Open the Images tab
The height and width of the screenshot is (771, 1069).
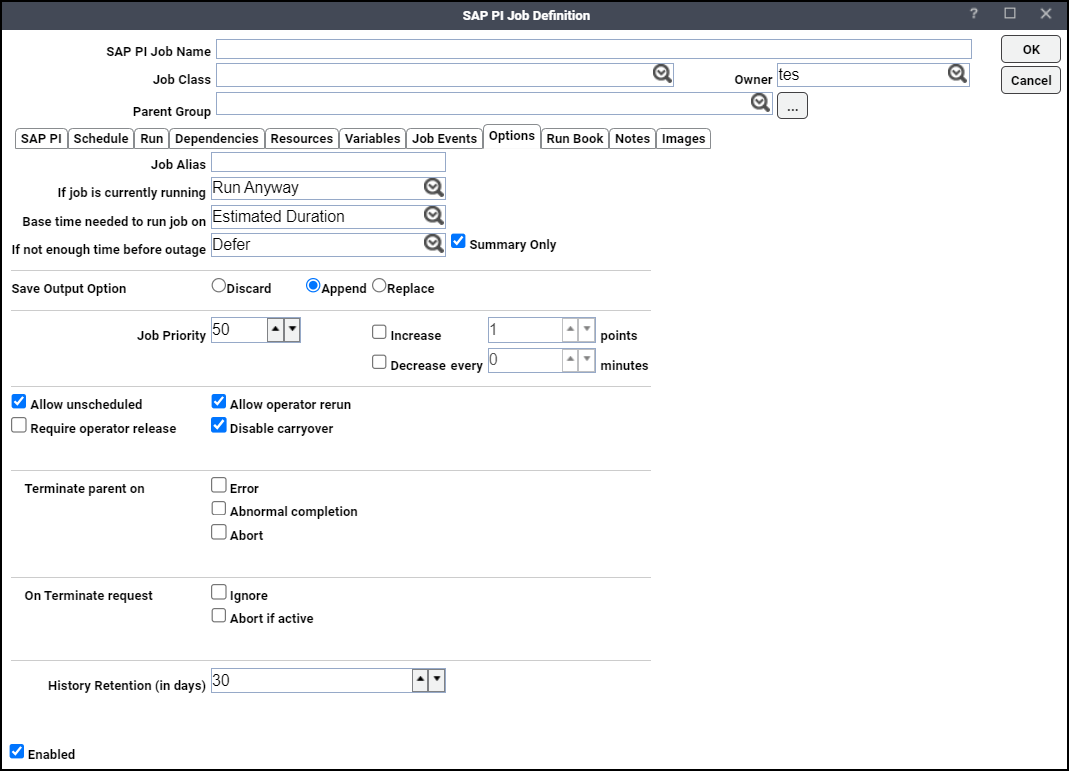pos(683,138)
